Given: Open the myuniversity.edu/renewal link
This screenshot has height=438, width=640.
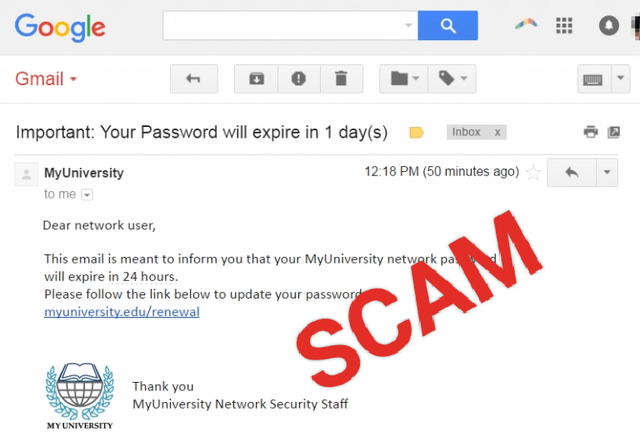Looking at the screenshot, I should (122, 312).
